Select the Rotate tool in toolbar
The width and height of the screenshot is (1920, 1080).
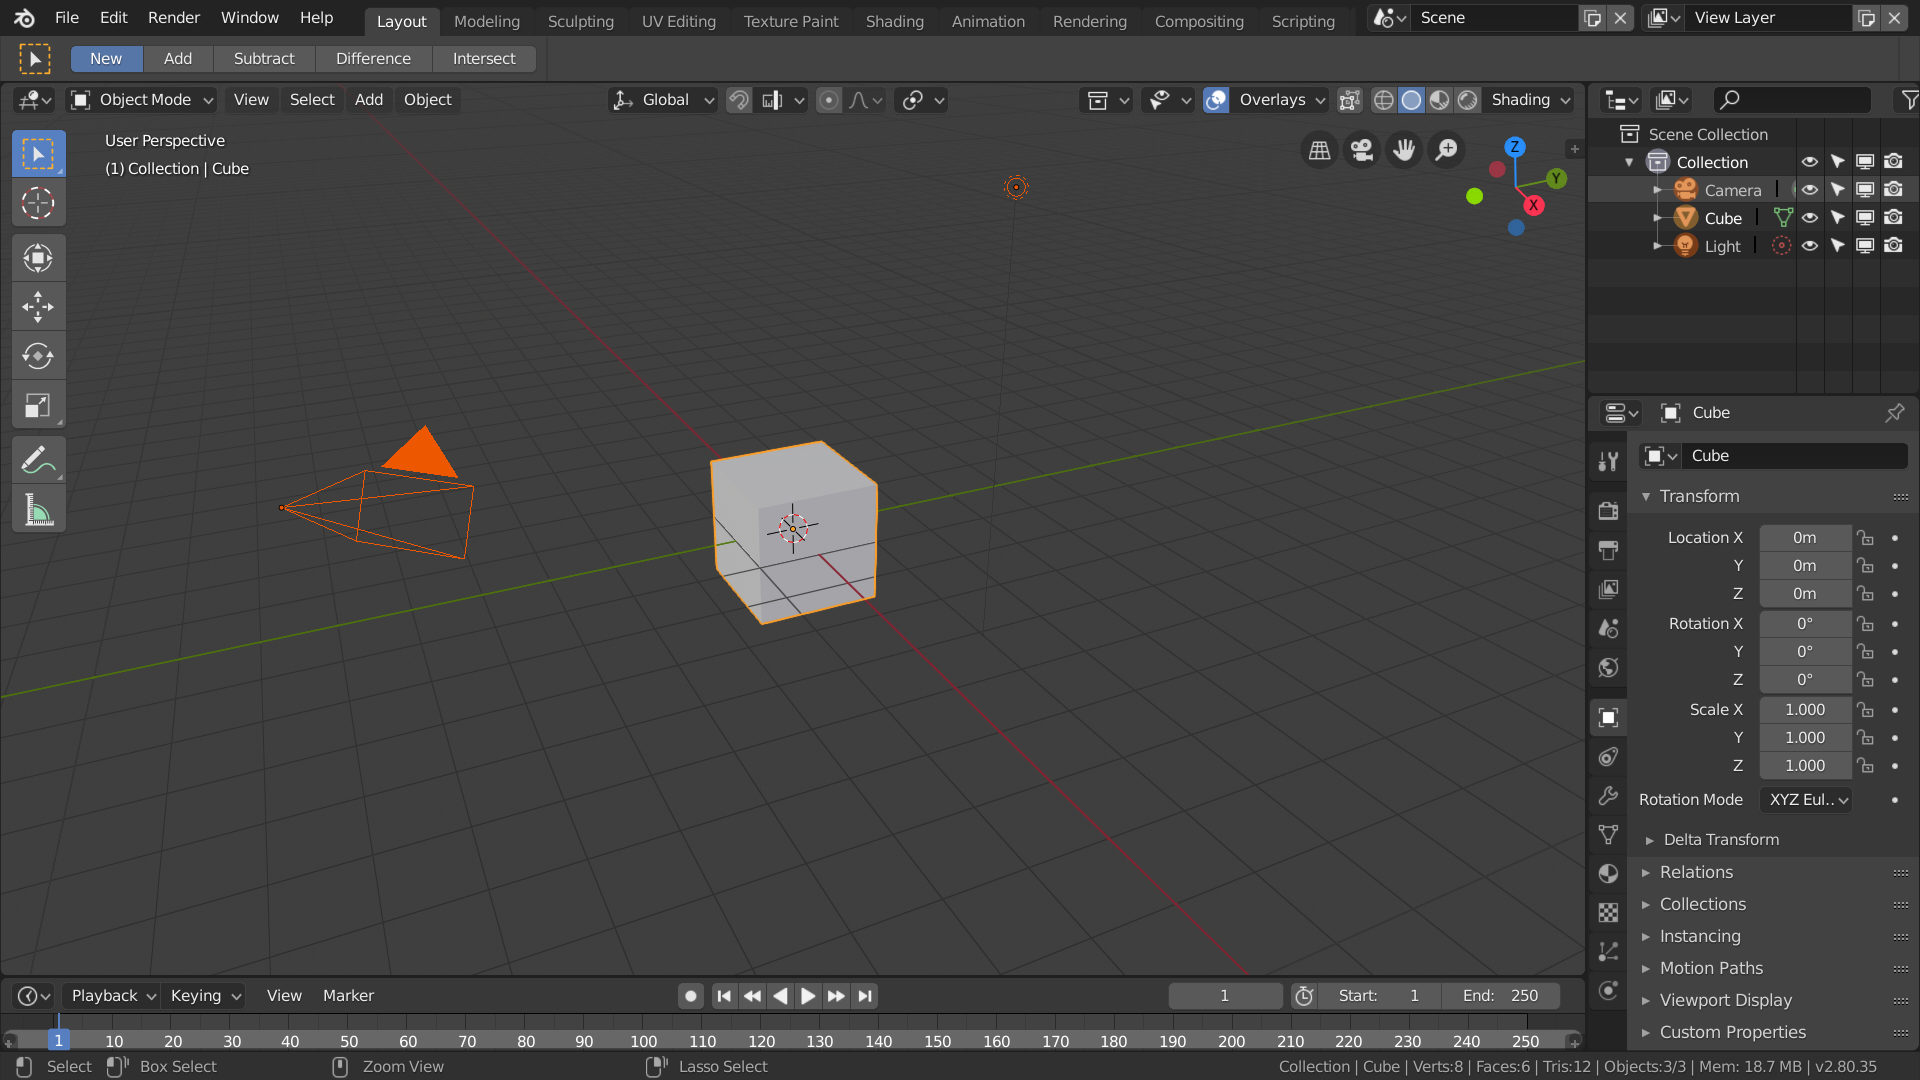tap(38, 356)
